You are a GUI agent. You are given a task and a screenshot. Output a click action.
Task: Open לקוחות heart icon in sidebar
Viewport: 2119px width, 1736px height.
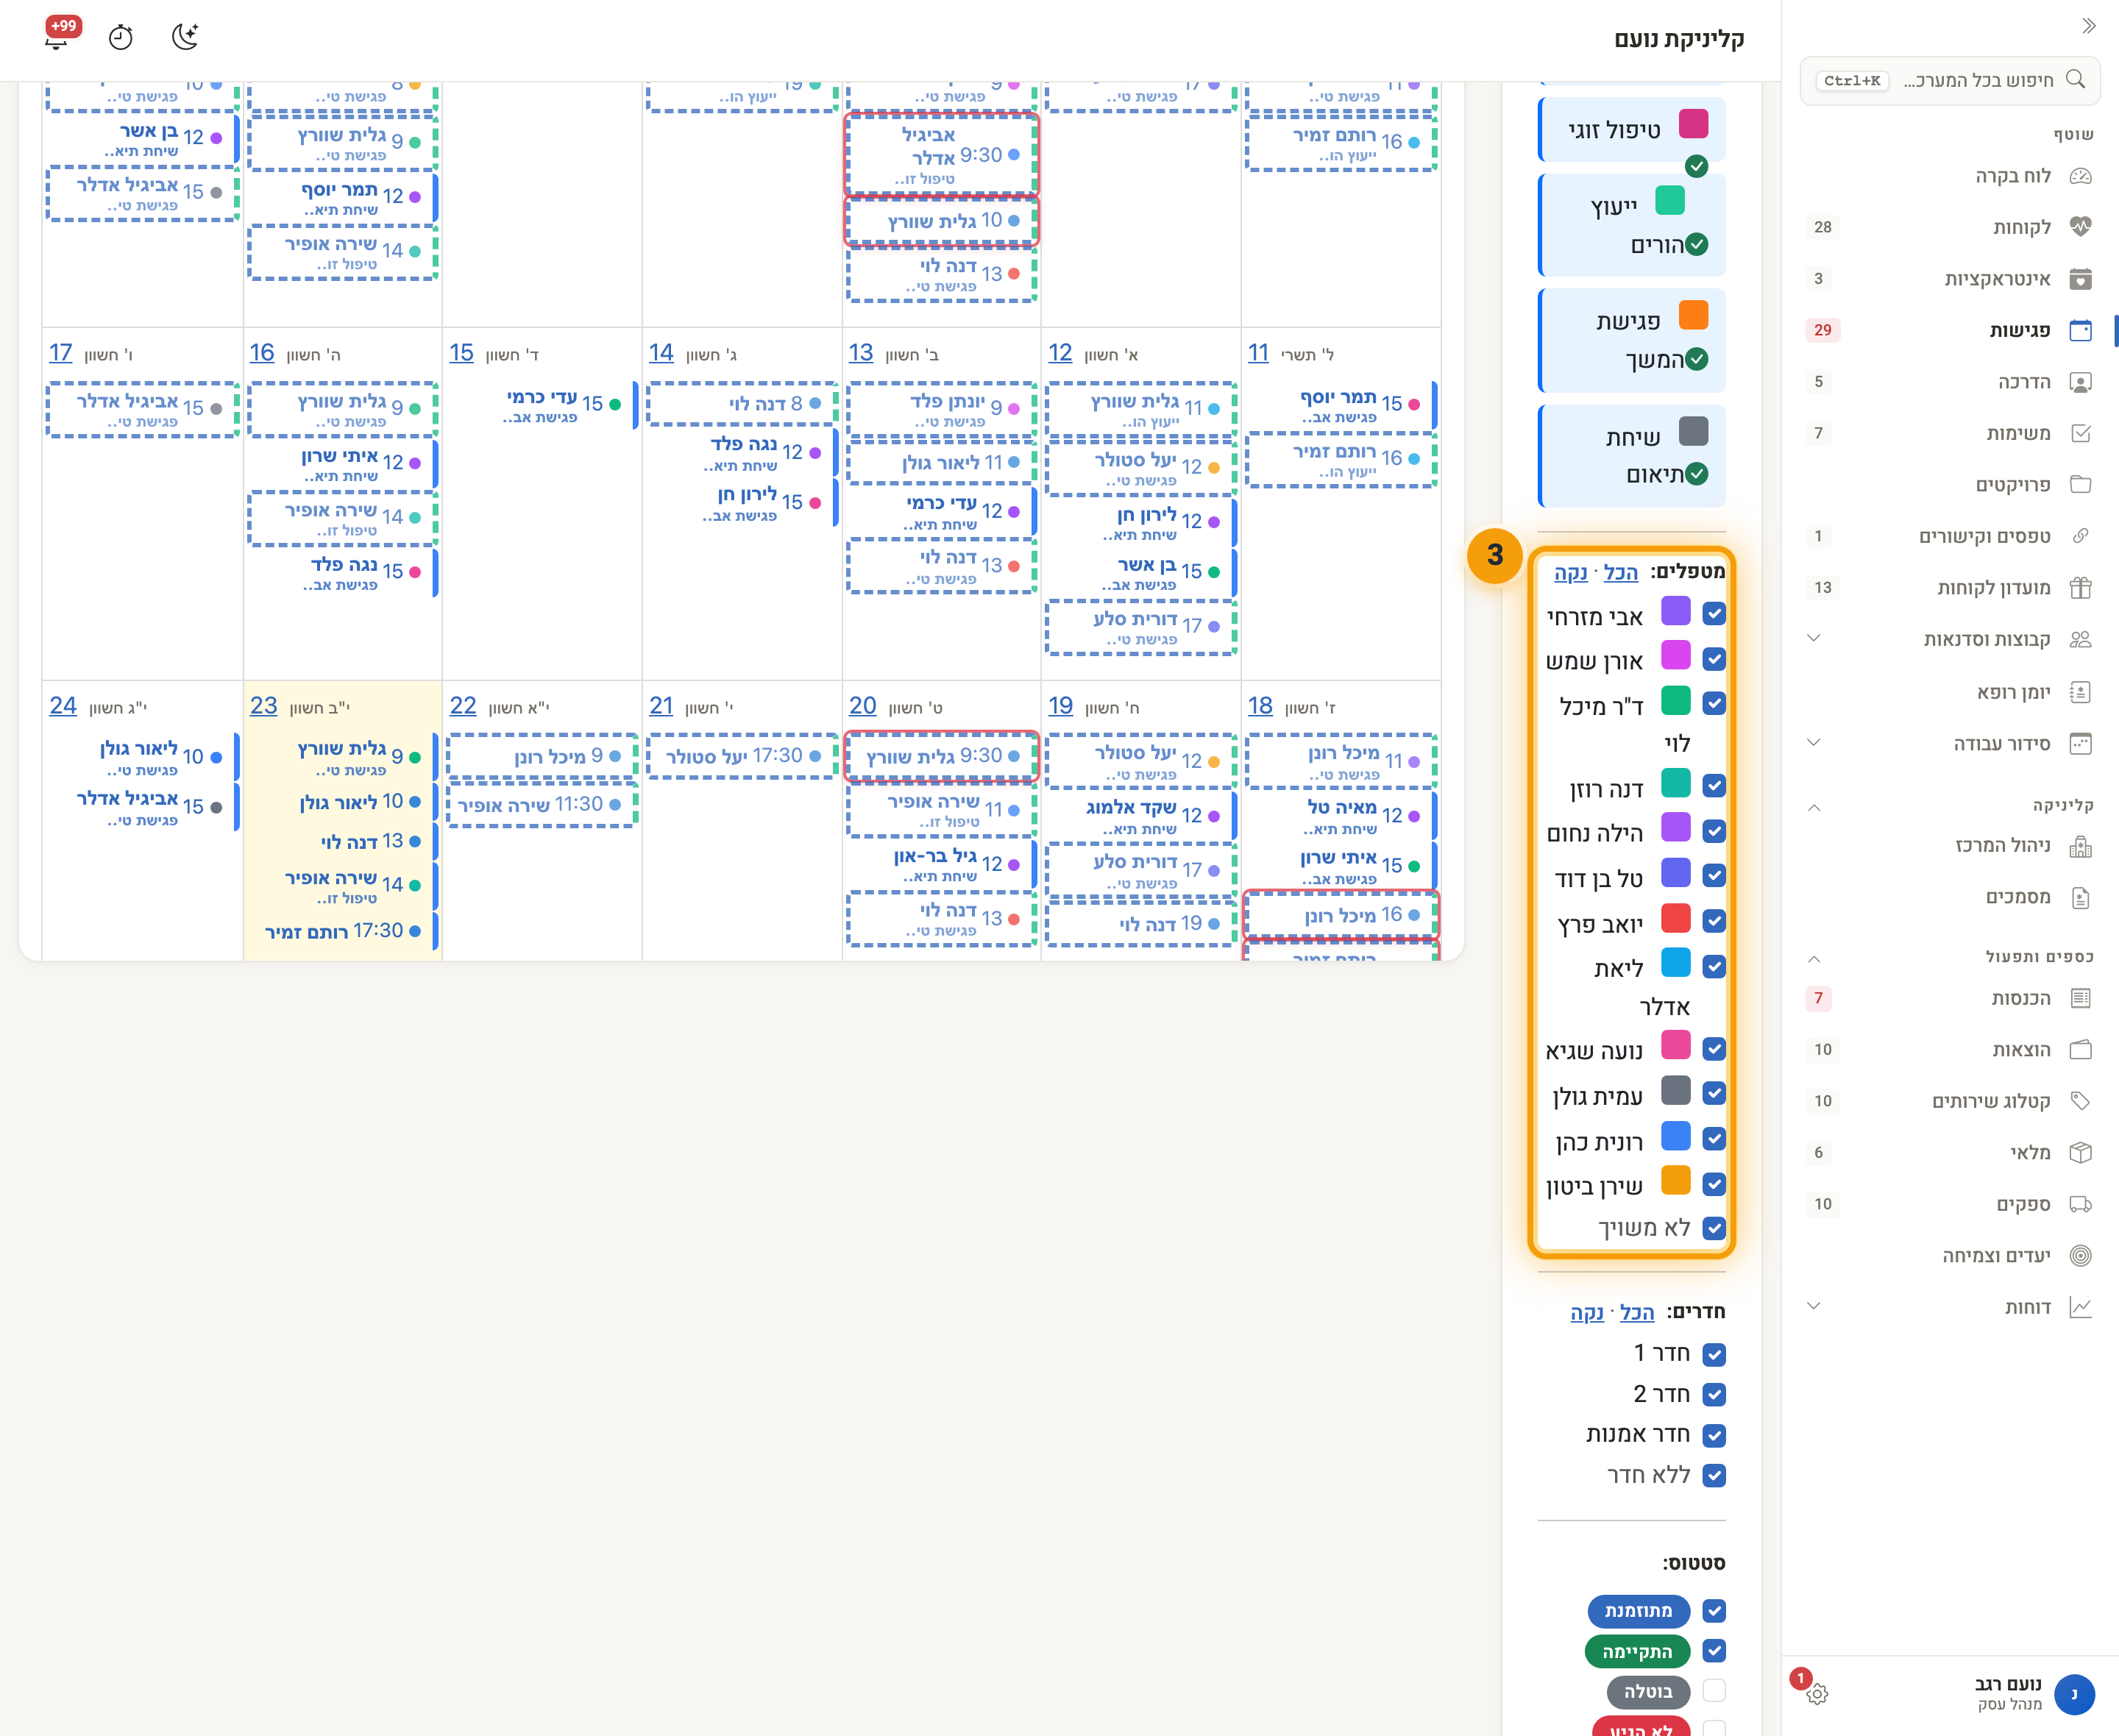point(2080,227)
